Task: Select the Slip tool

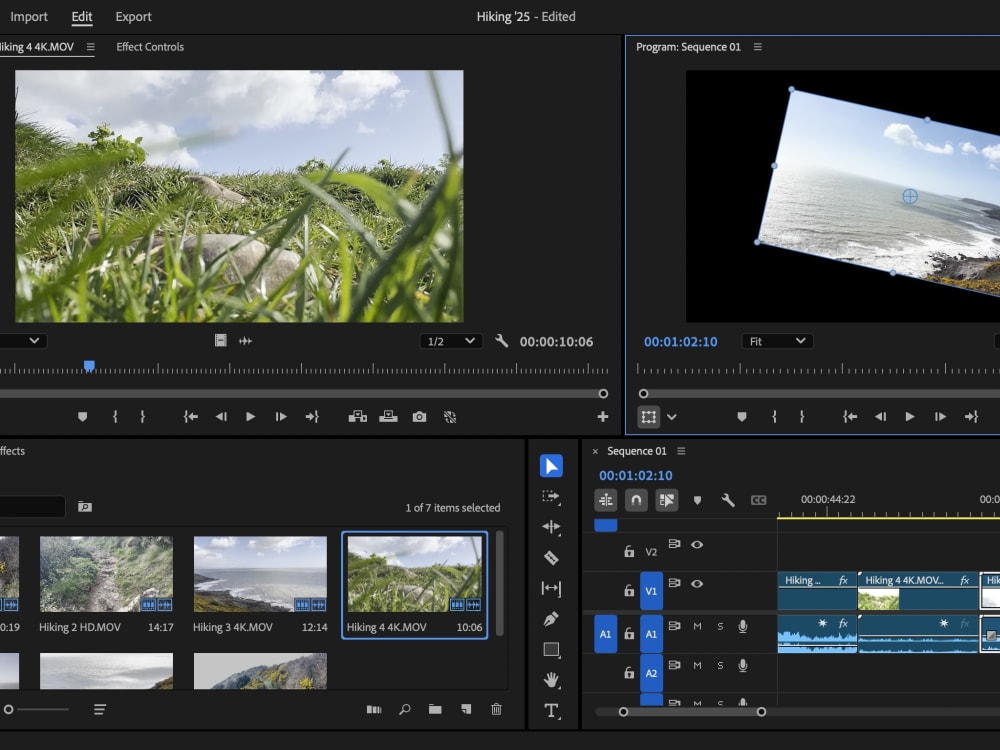Action: click(x=551, y=588)
